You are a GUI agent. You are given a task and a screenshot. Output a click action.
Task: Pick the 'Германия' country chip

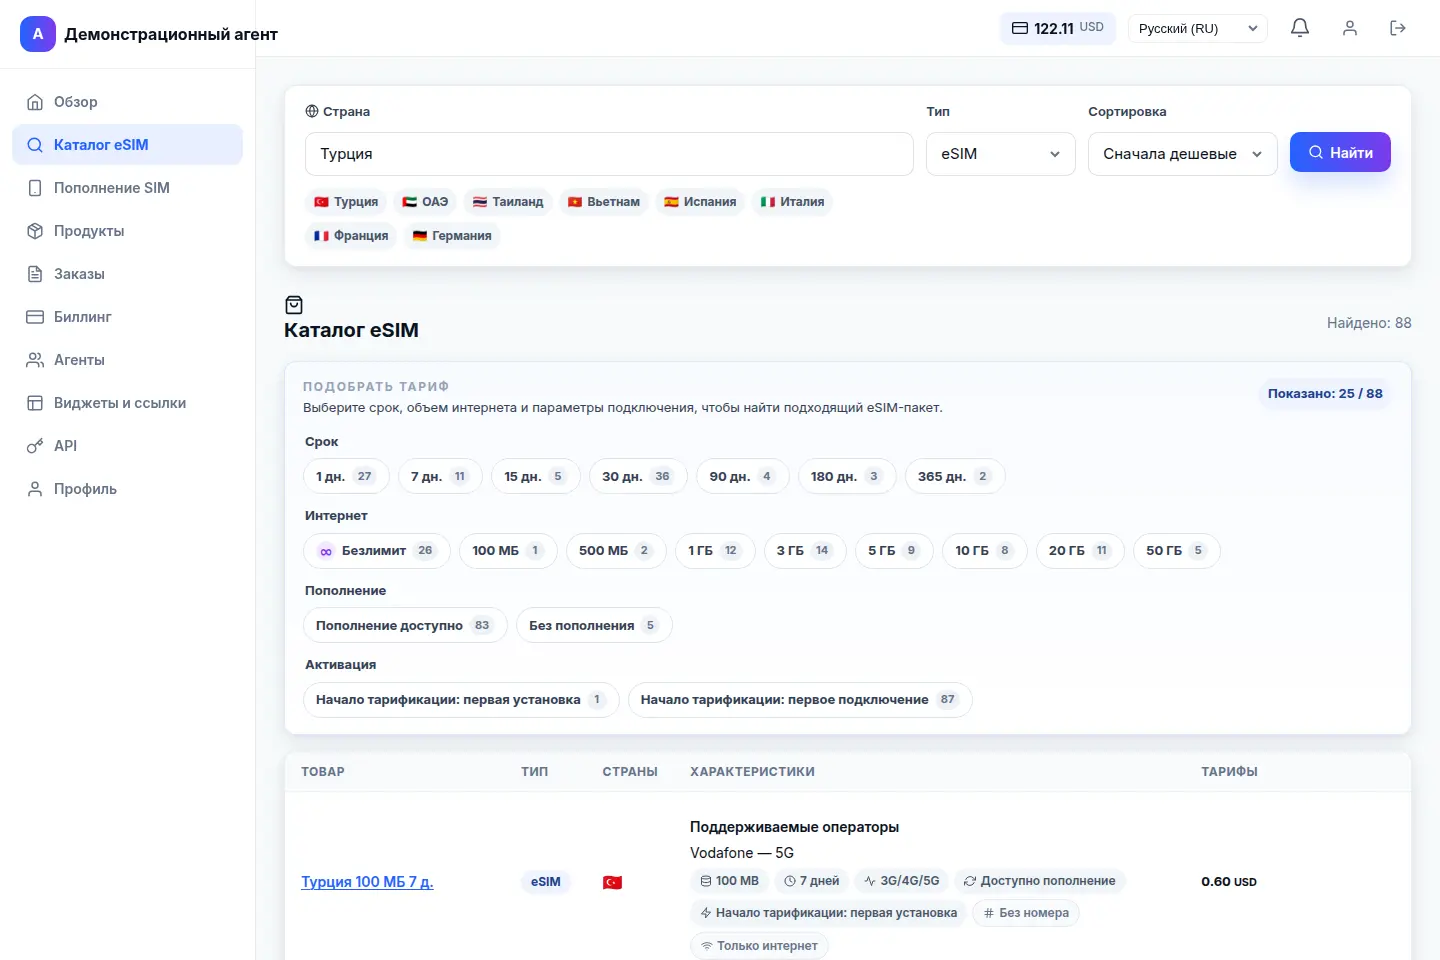pyautogui.click(x=452, y=236)
